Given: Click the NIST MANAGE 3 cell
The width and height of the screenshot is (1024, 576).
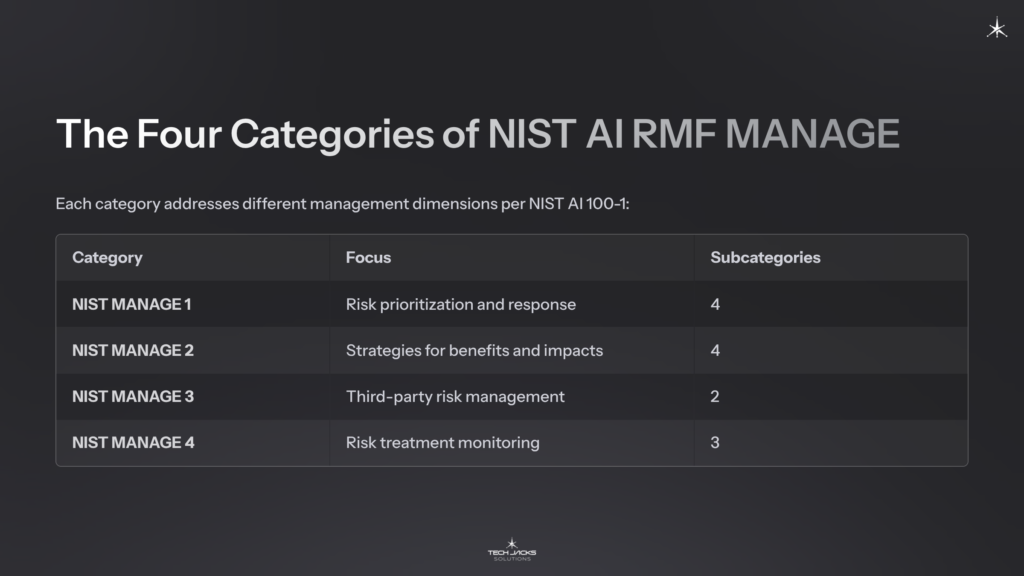Looking at the screenshot, I should pyautogui.click(x=134, y=396).
